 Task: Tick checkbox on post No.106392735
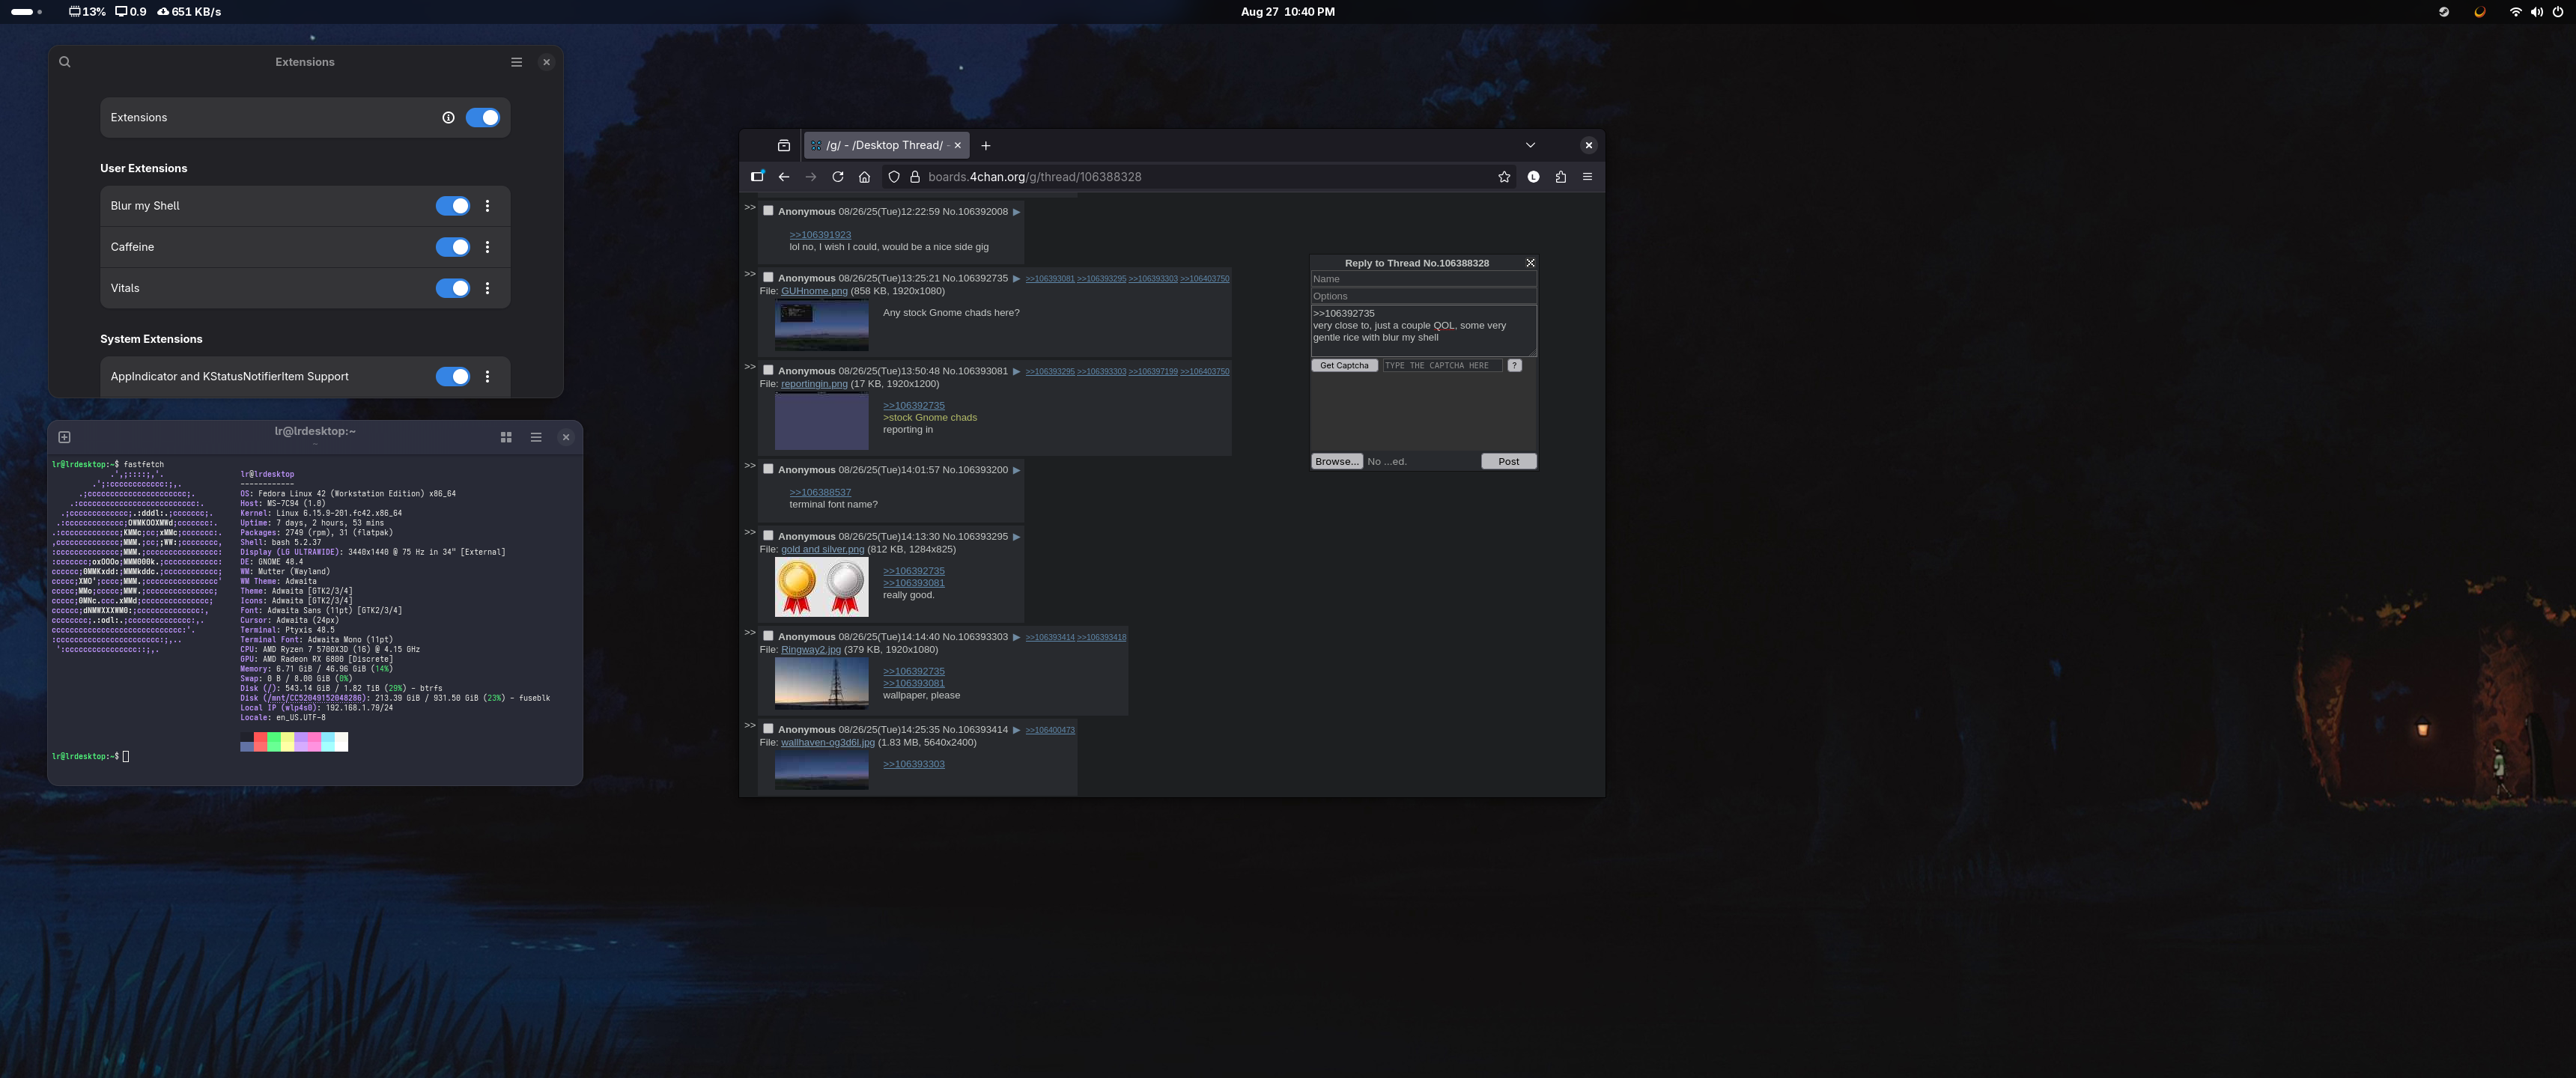click(768, 277)
